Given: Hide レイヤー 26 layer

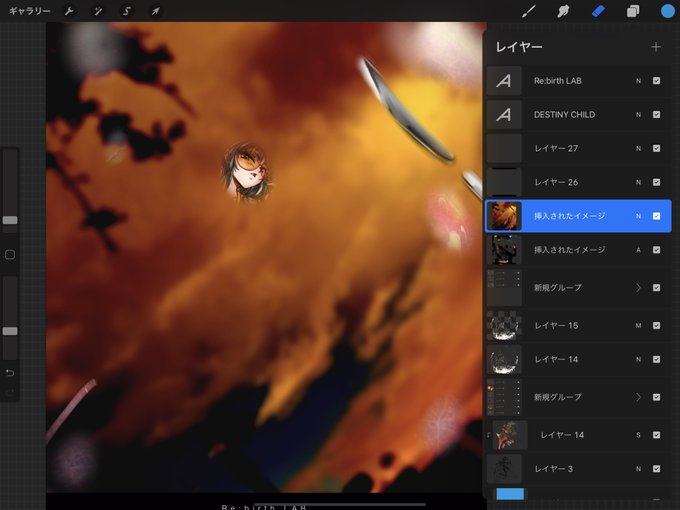Looking at the screenshot, I should (x=656, y=182).
